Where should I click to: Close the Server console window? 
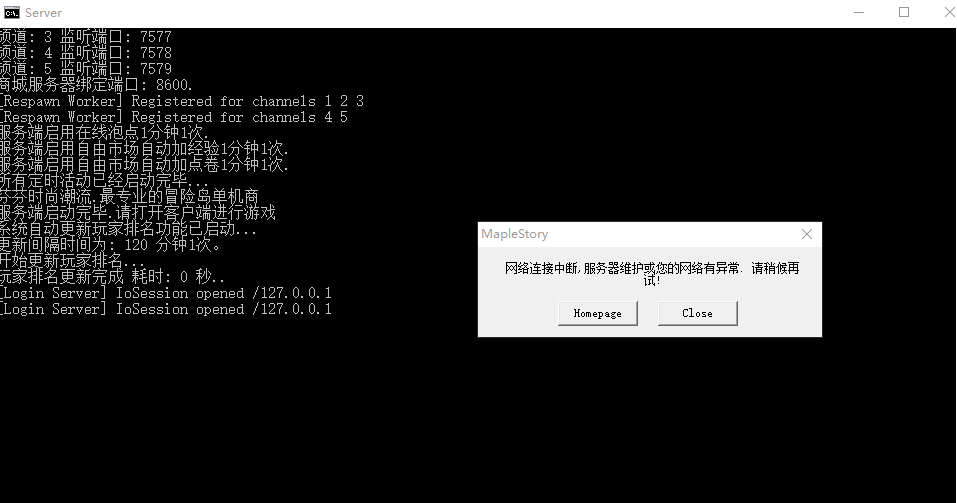point(949,12)
